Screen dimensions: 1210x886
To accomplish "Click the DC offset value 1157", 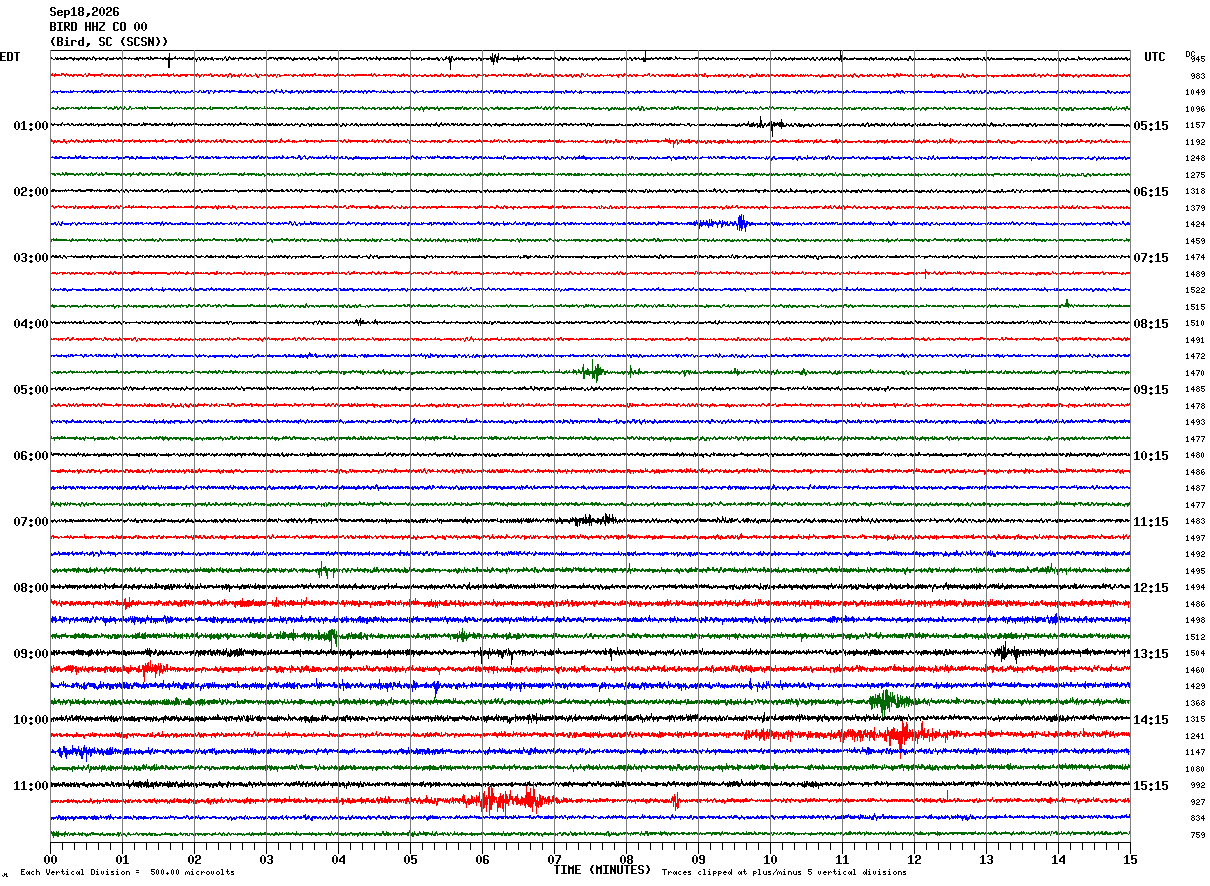I will click(x=1195, y=126).
